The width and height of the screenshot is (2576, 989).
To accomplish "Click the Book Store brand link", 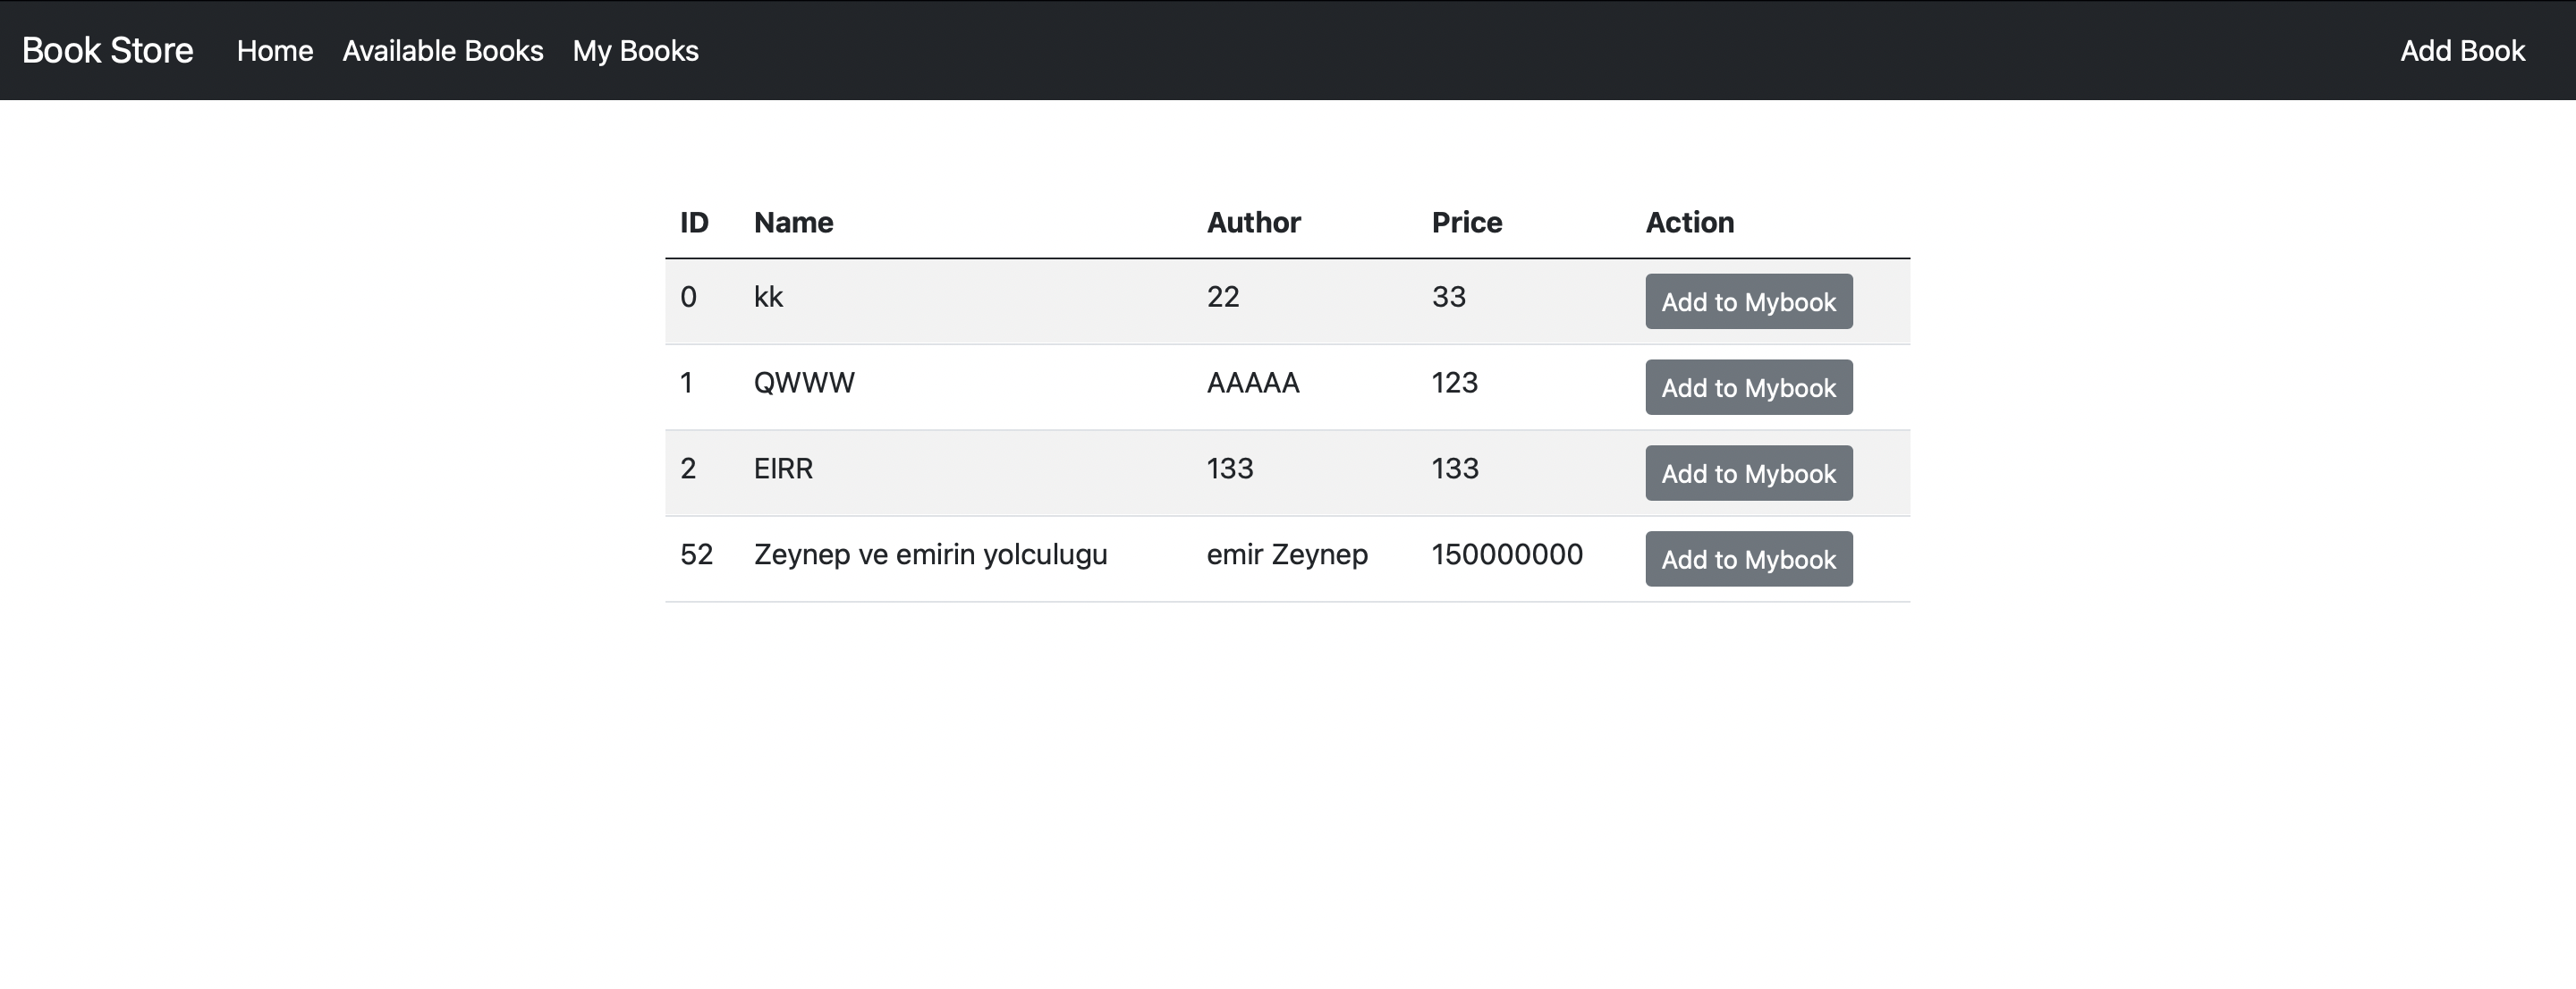I will [108, 50].
